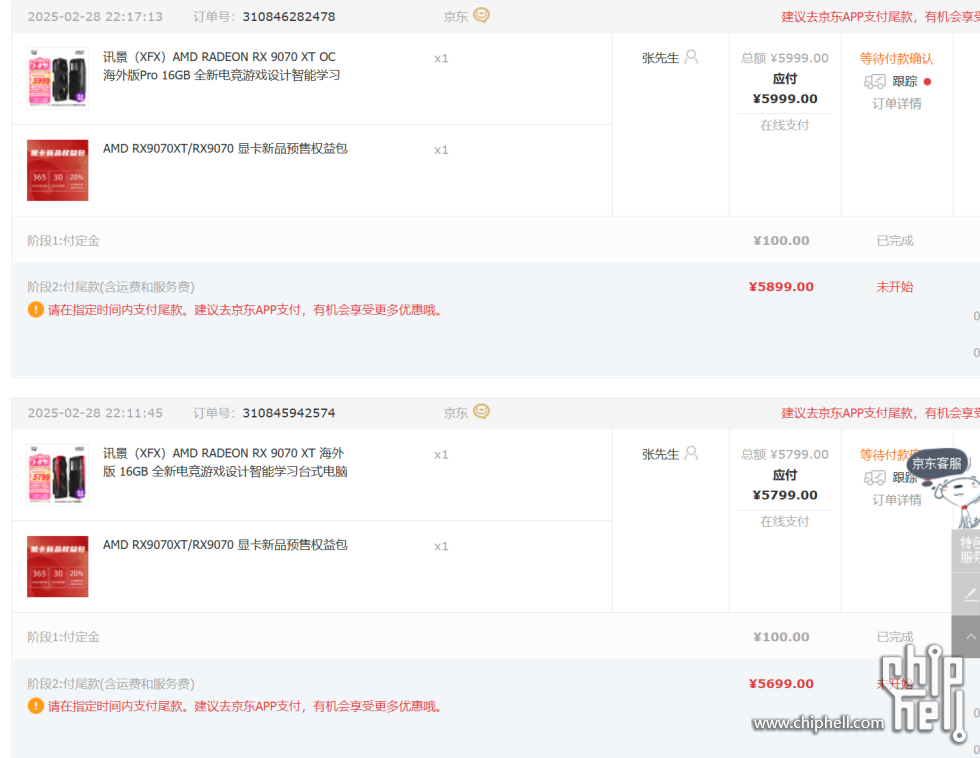The height and width of the screenshot is (758, 980).
Task: Click 阶段1:付定金 label in first order
Action: [x=63, y=241]
